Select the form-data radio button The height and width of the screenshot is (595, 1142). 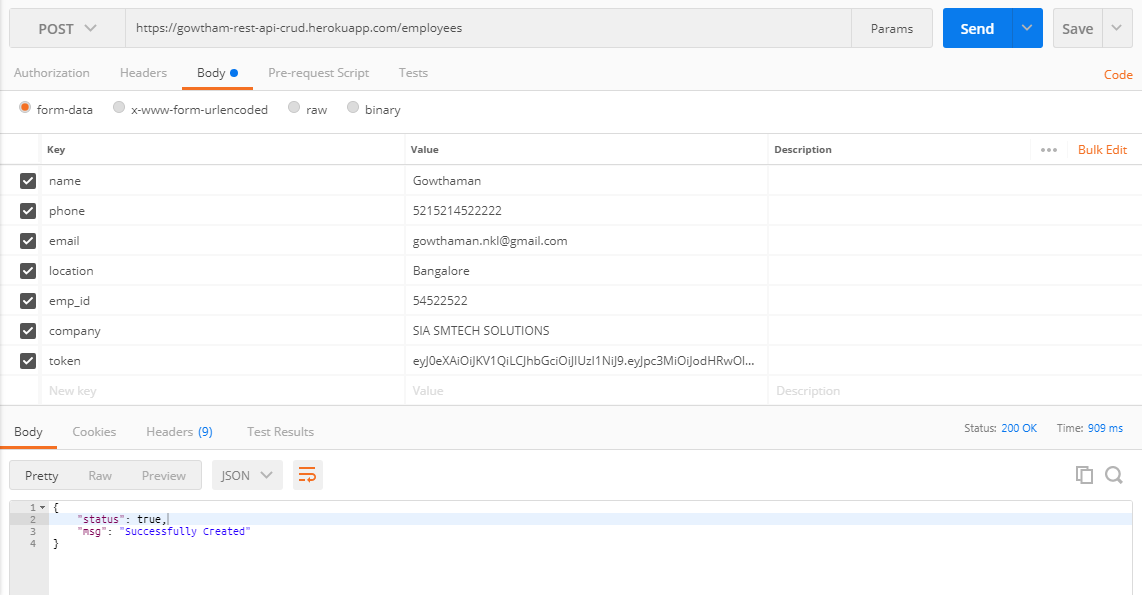point(25,108)
